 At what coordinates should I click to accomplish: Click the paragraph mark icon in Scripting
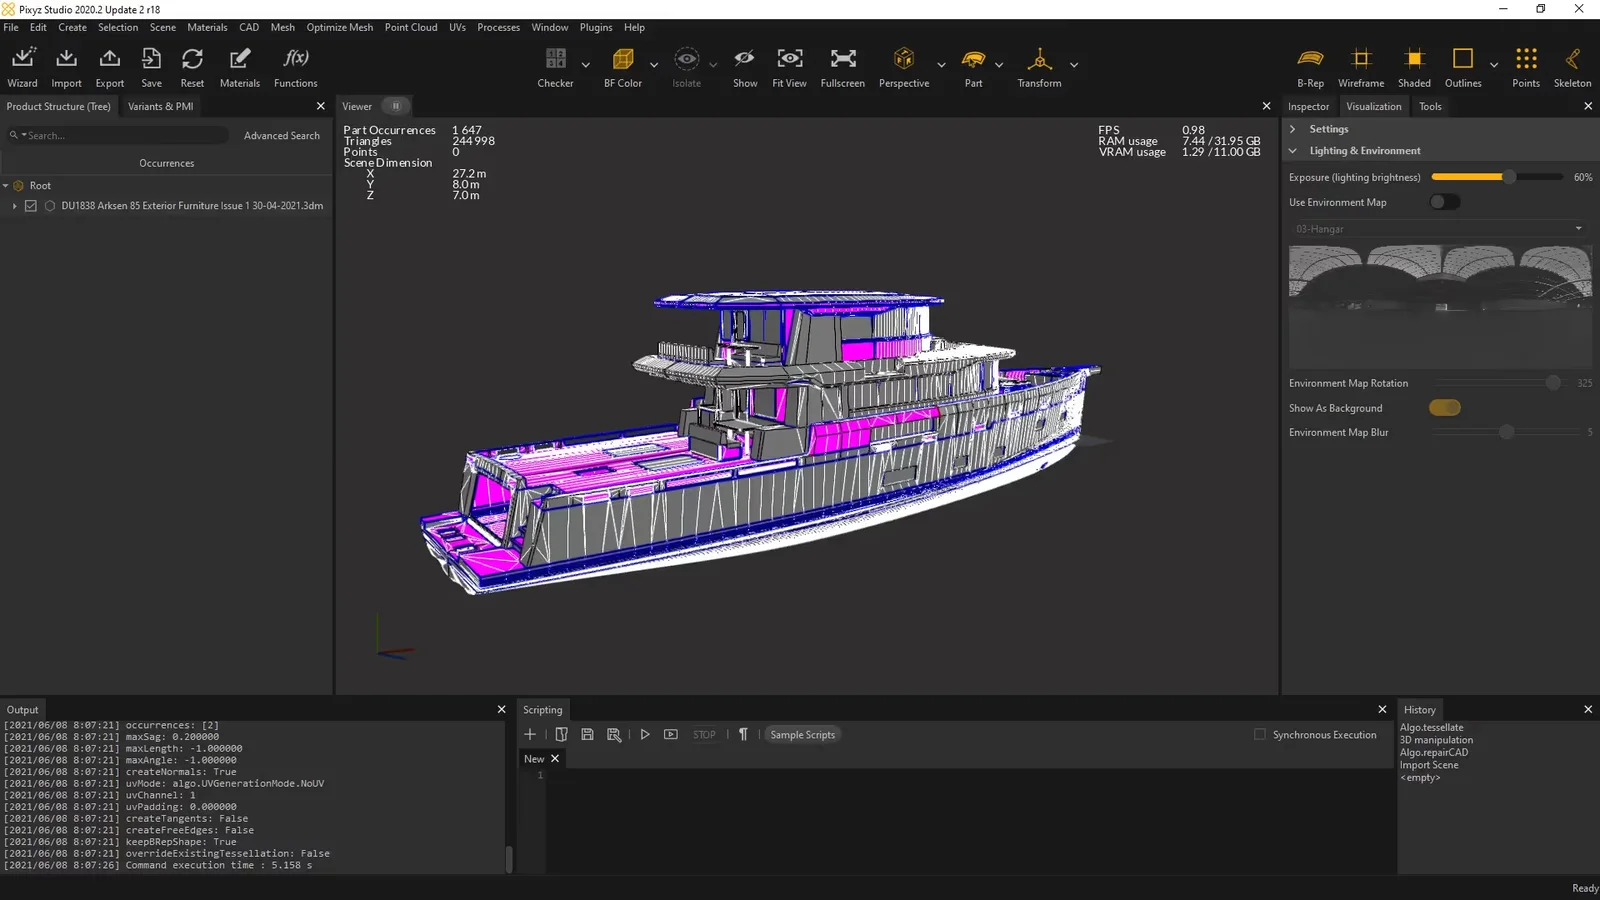(x=743, y=734)
